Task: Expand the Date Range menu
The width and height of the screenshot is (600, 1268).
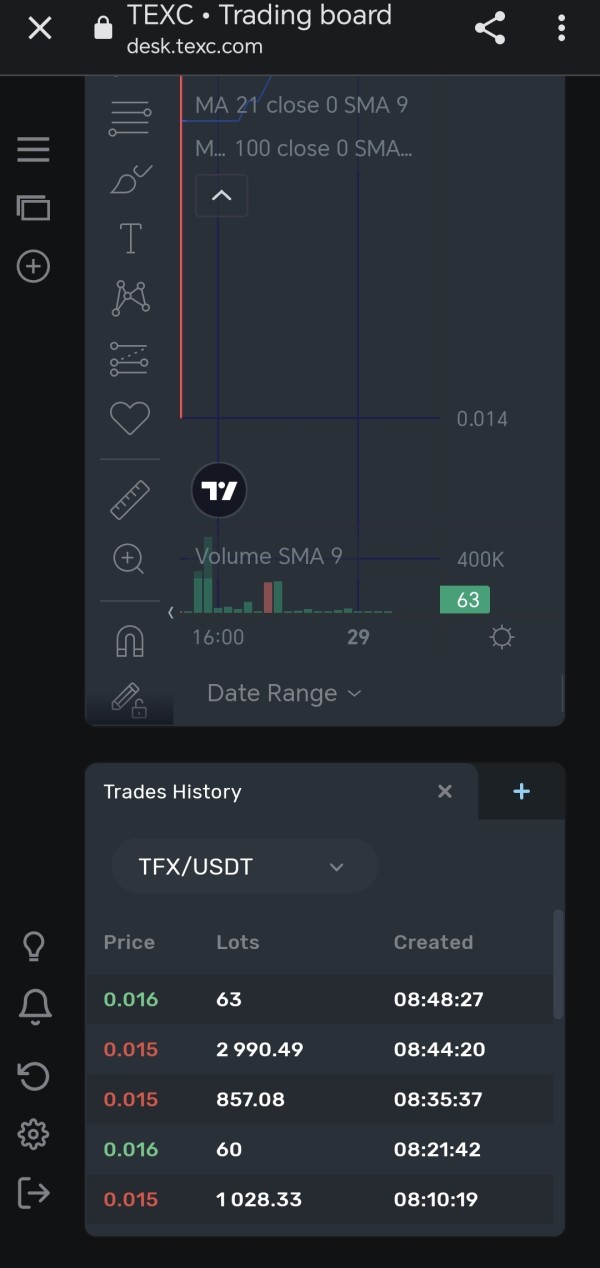Action: click(x=284, y=693)
